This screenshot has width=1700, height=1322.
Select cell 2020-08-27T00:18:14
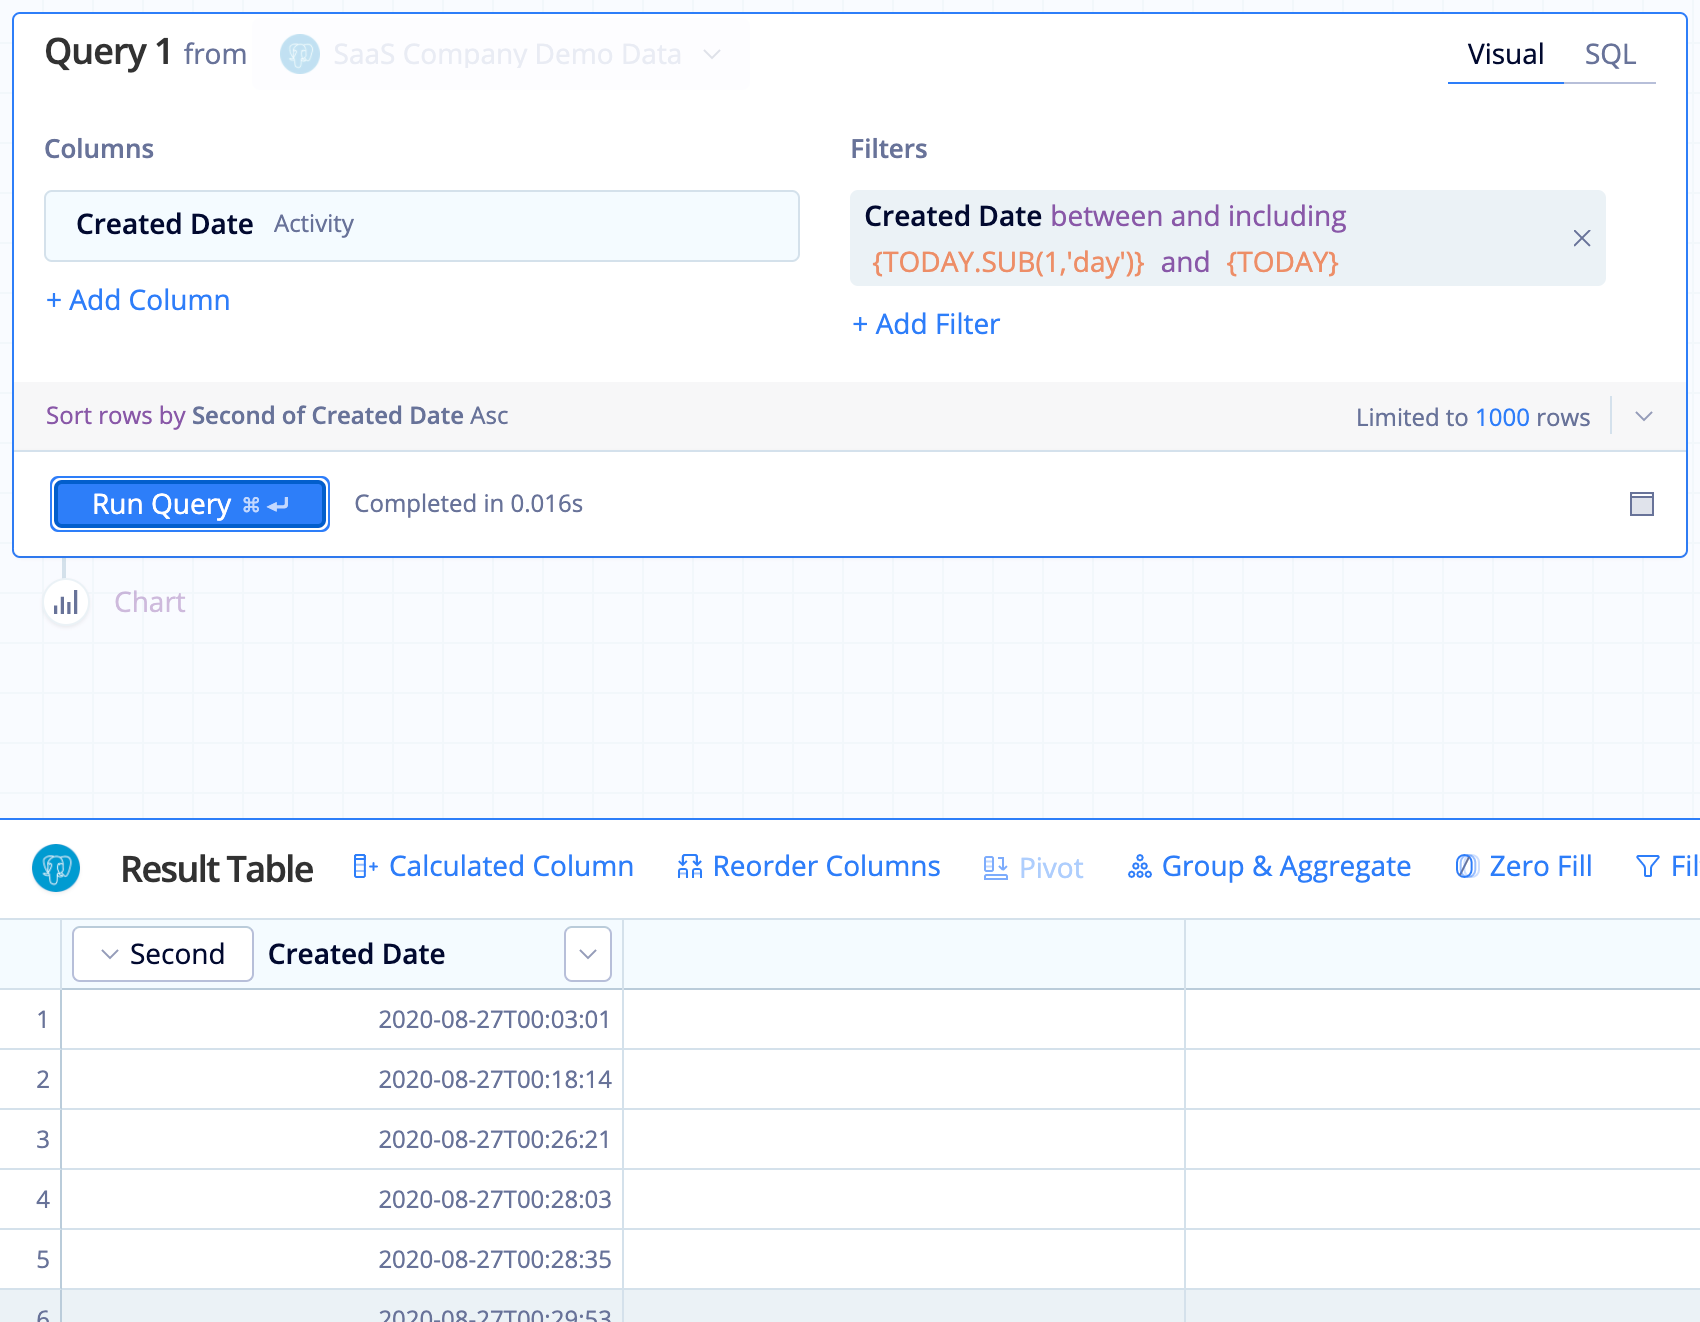pyautogui.click(x=342, y=1080)
